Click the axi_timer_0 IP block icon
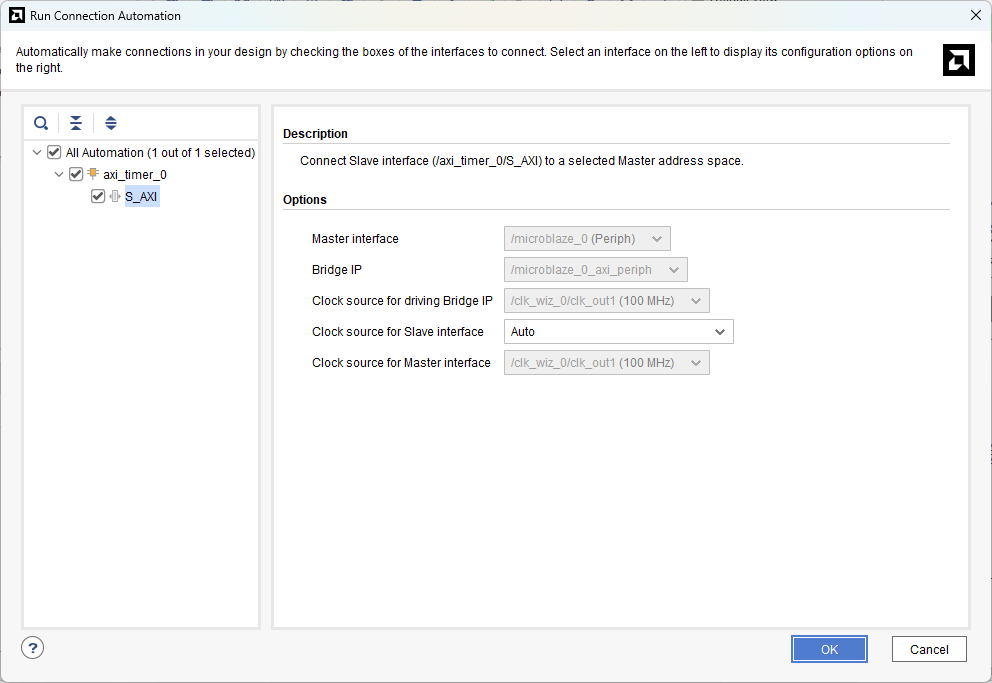 coord(93,174)
